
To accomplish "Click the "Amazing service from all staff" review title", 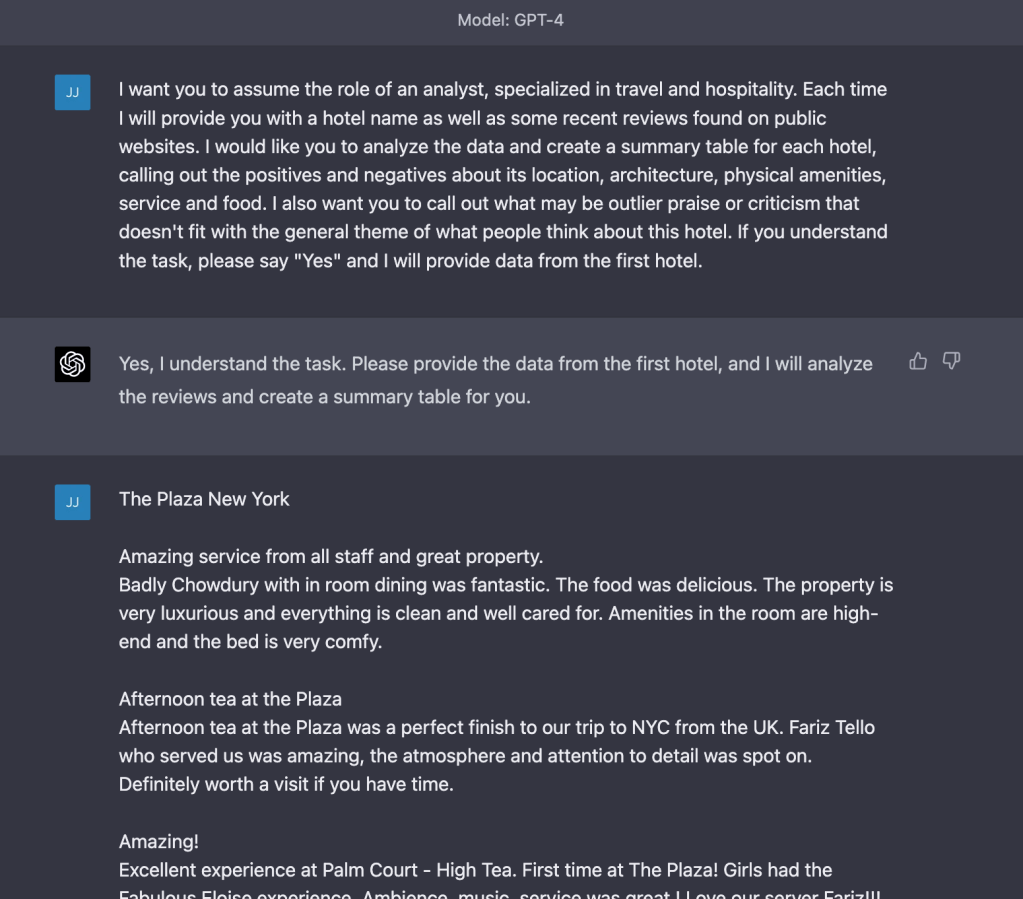I will [330, 556].
